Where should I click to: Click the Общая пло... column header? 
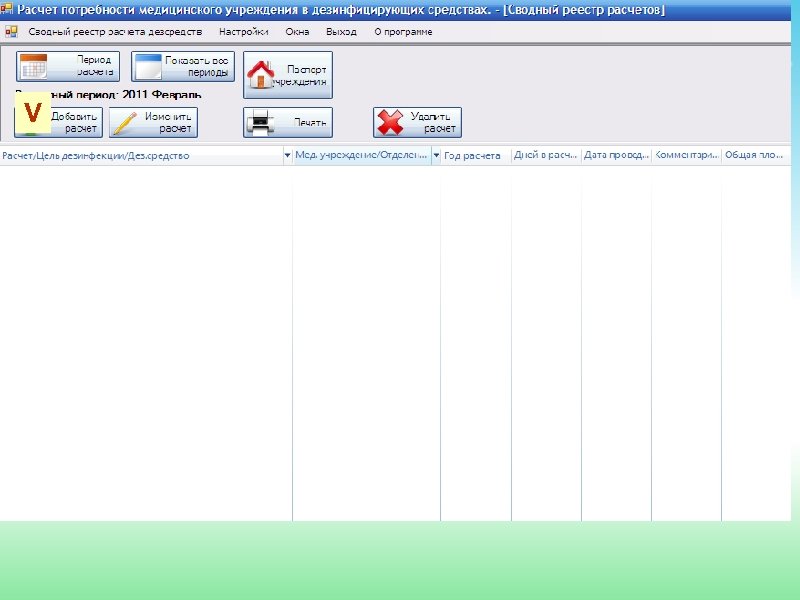[x=754, y=155]
